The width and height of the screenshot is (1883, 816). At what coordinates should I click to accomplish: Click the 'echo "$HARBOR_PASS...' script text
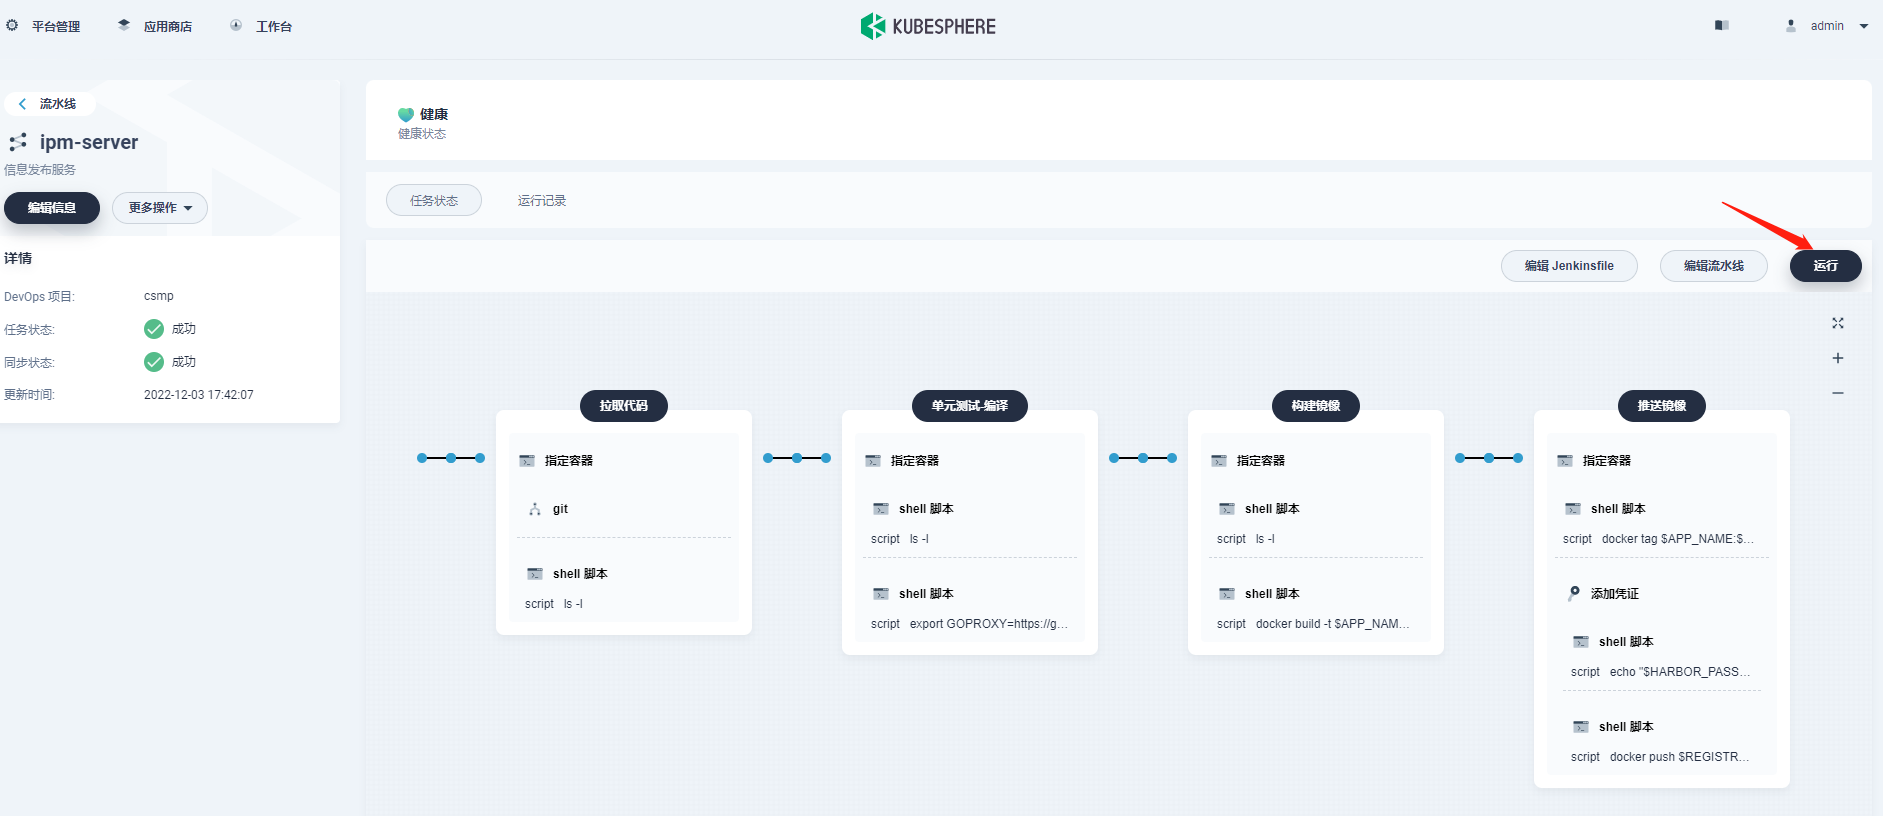pos(1680,672)
